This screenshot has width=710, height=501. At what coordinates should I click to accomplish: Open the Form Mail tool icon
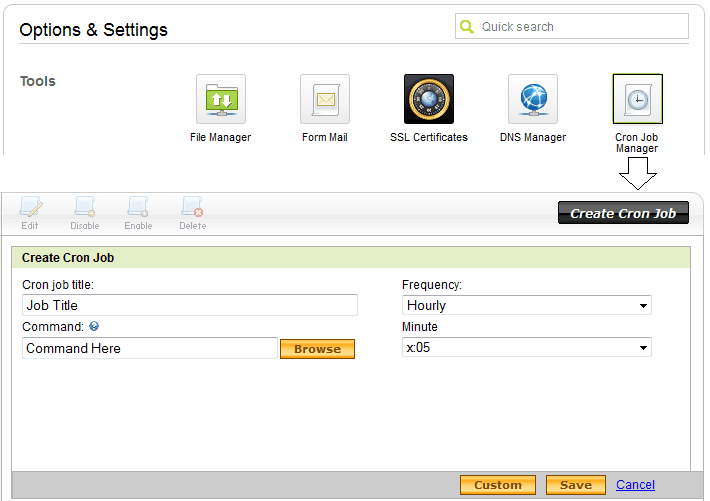click(325, 99)
